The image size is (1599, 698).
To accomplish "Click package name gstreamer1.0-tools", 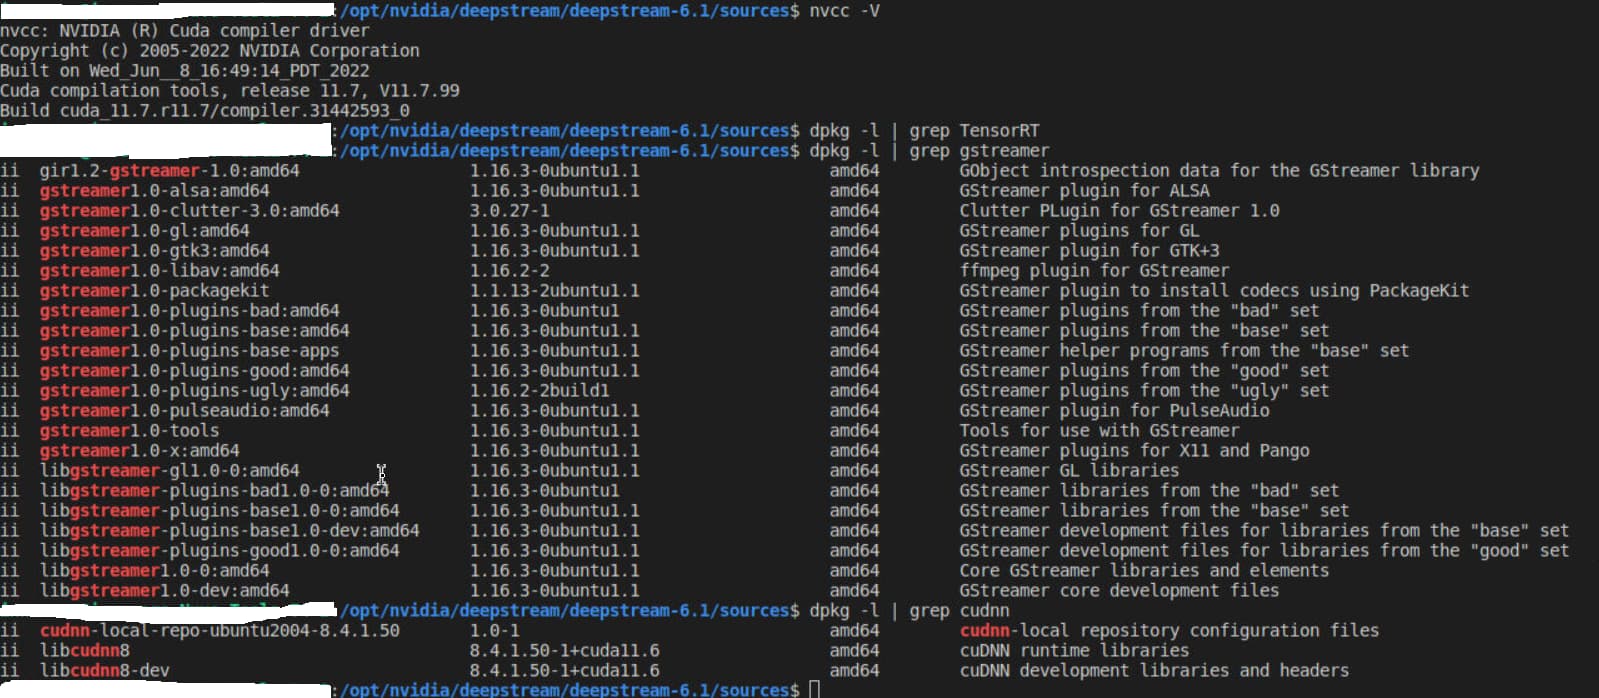I will pos(130,431).
